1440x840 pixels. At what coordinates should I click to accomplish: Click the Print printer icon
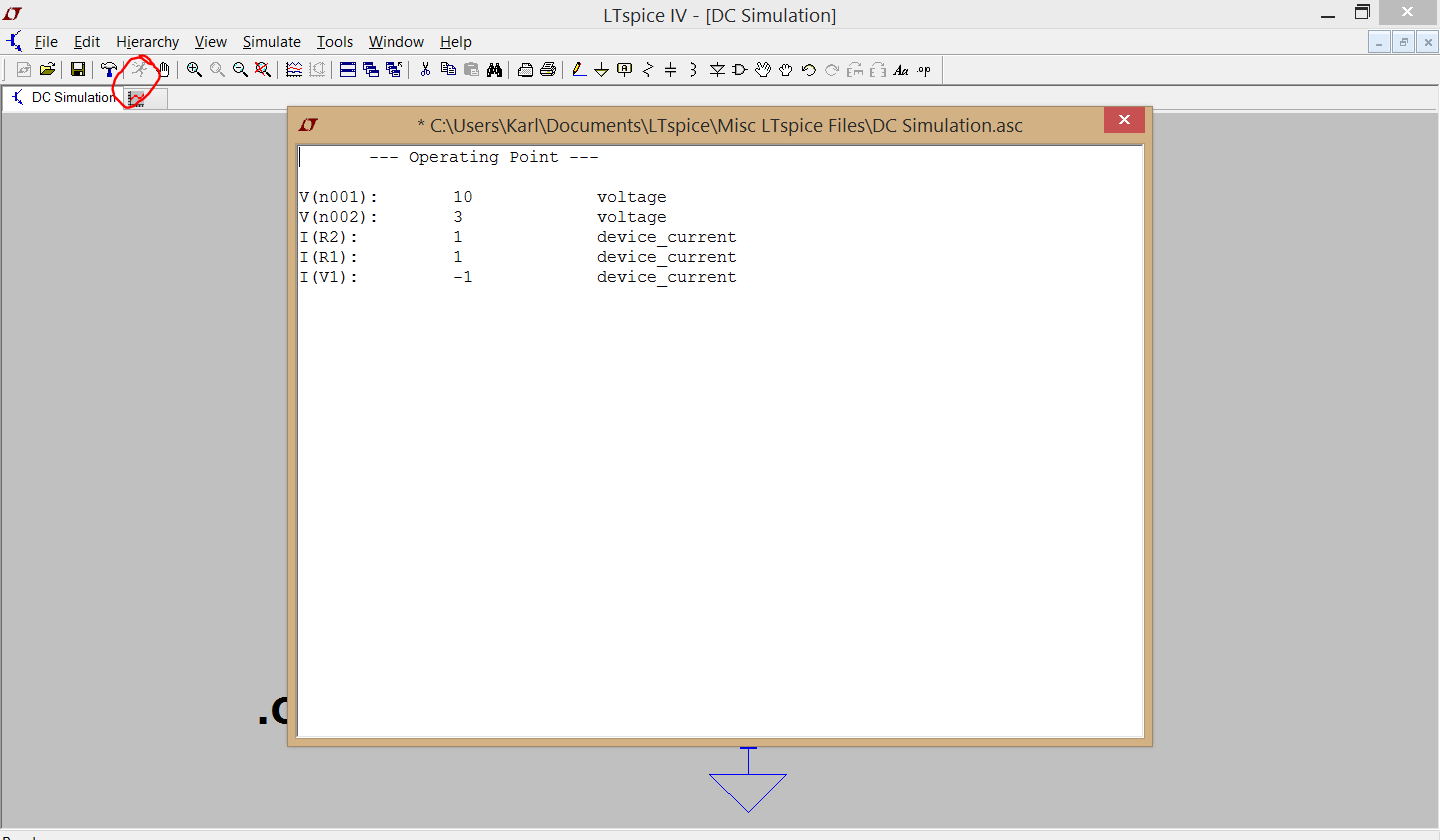[x=548, y=69]
